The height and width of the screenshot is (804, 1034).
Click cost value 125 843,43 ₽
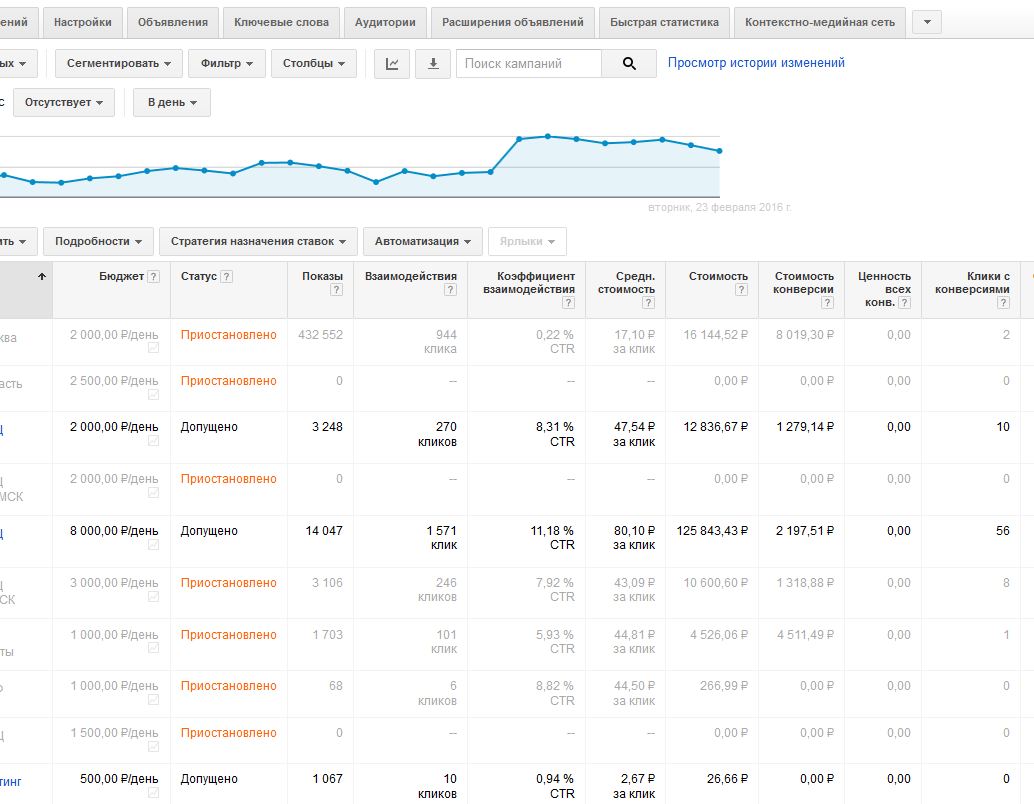click(712, 531)
